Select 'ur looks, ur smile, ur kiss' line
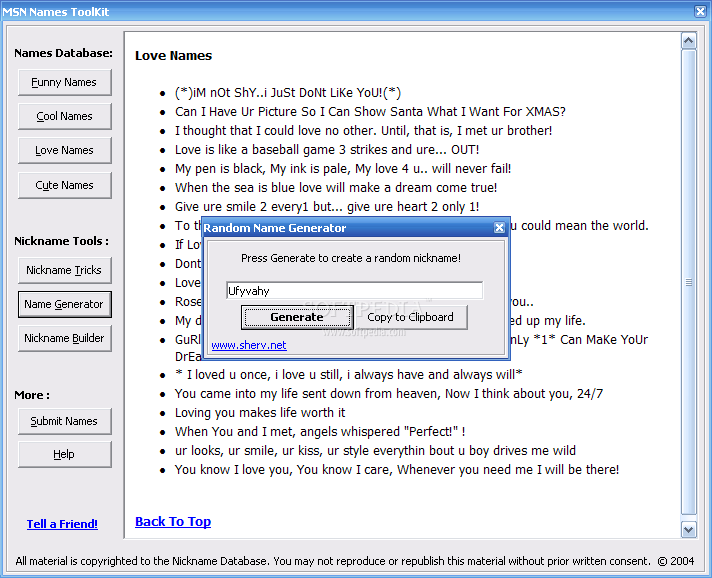Image resolution: width=712 pixels, height=578 pixels. [375, 451]
